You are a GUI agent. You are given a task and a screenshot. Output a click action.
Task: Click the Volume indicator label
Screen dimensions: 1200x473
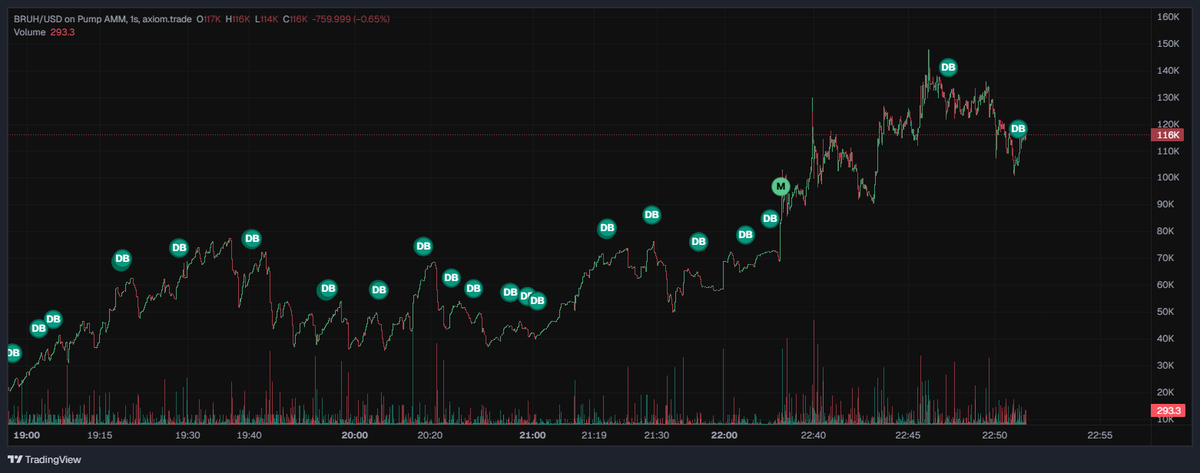pyautogui.click(x=30, y=32)
